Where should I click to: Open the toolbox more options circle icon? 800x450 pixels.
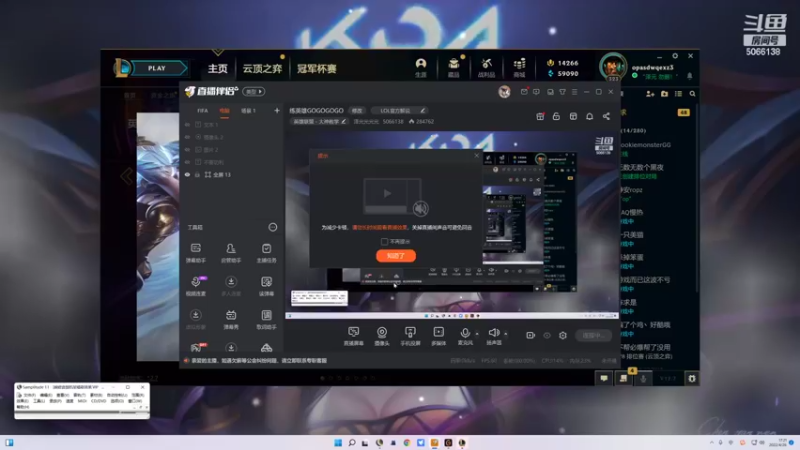273,227
